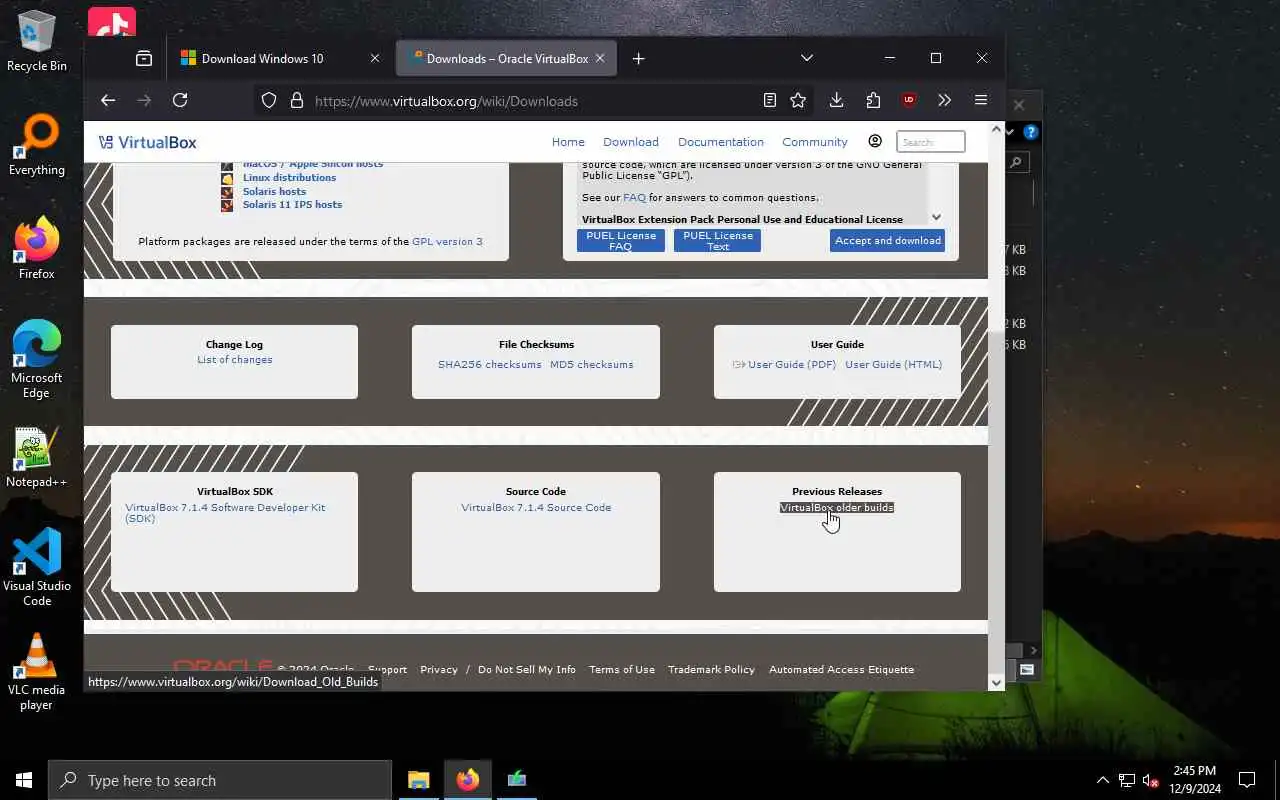Open the Recycle Bin desktop icon
The width and height of the screenshot is (1280, 800).
(x=37, y=41)
